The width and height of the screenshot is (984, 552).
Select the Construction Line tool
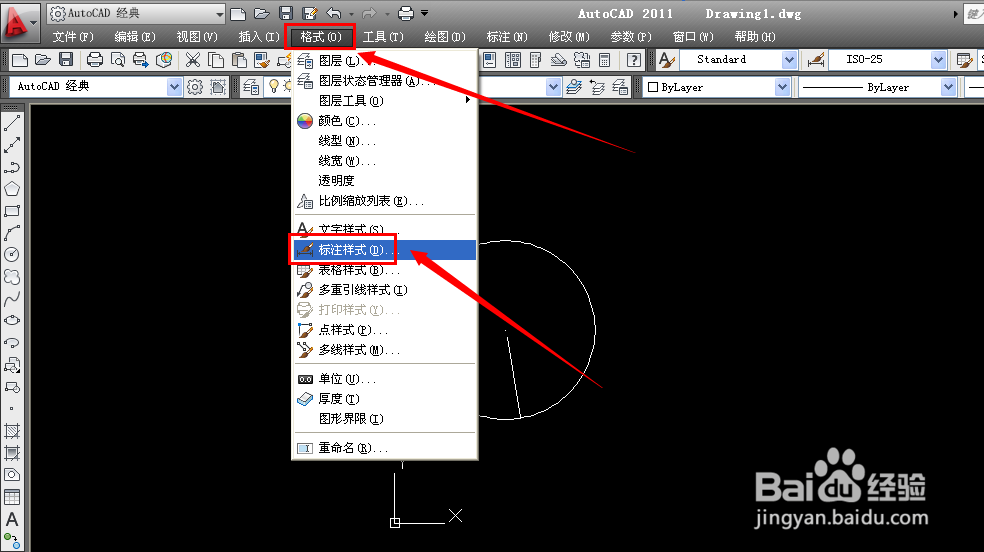tap(12, 146)
